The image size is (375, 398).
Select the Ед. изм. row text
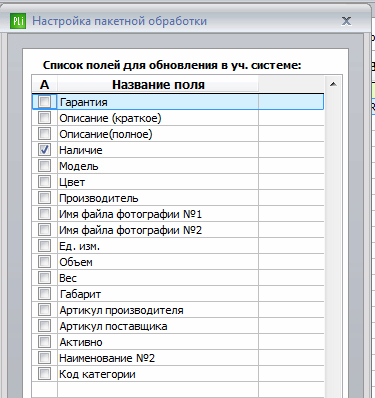(x=79, y=246)
